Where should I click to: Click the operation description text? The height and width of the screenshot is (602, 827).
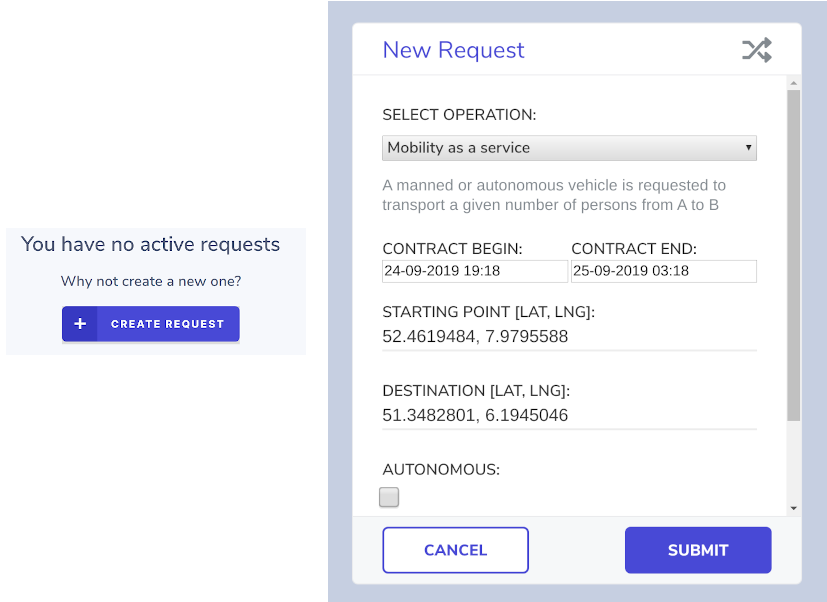[554, 195]
